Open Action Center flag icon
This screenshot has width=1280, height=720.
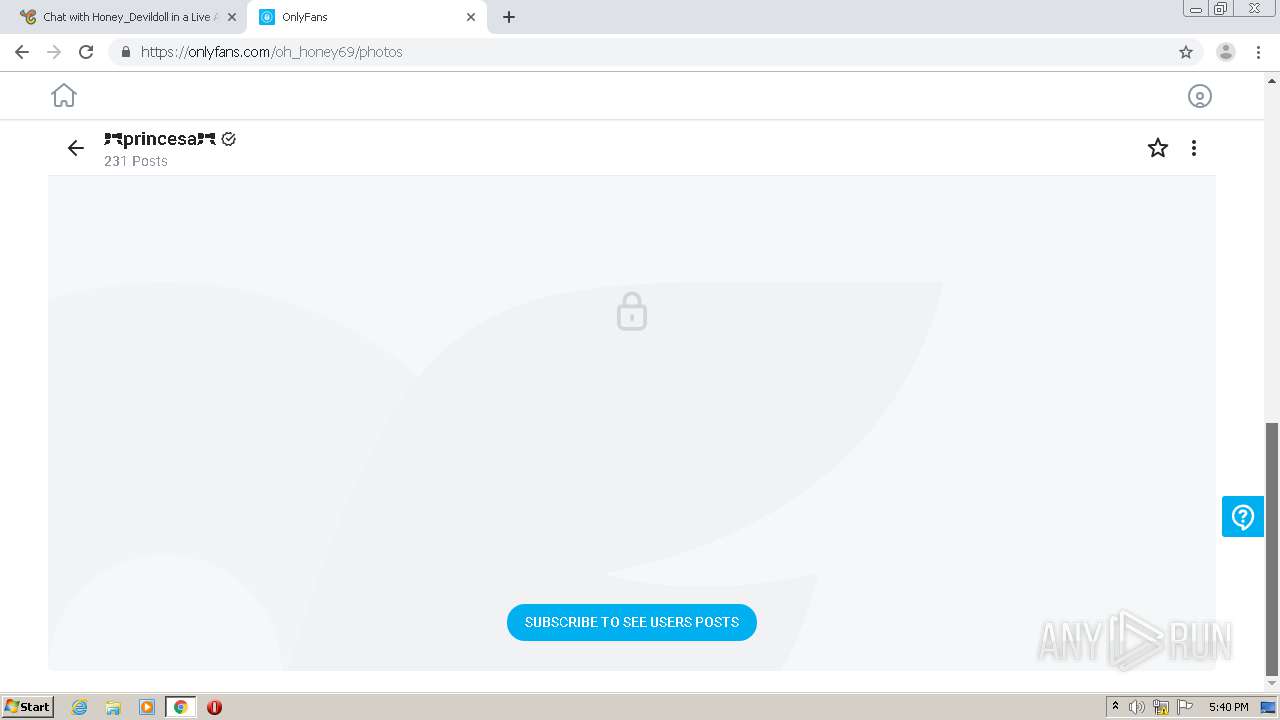(x=1185, y=707)
